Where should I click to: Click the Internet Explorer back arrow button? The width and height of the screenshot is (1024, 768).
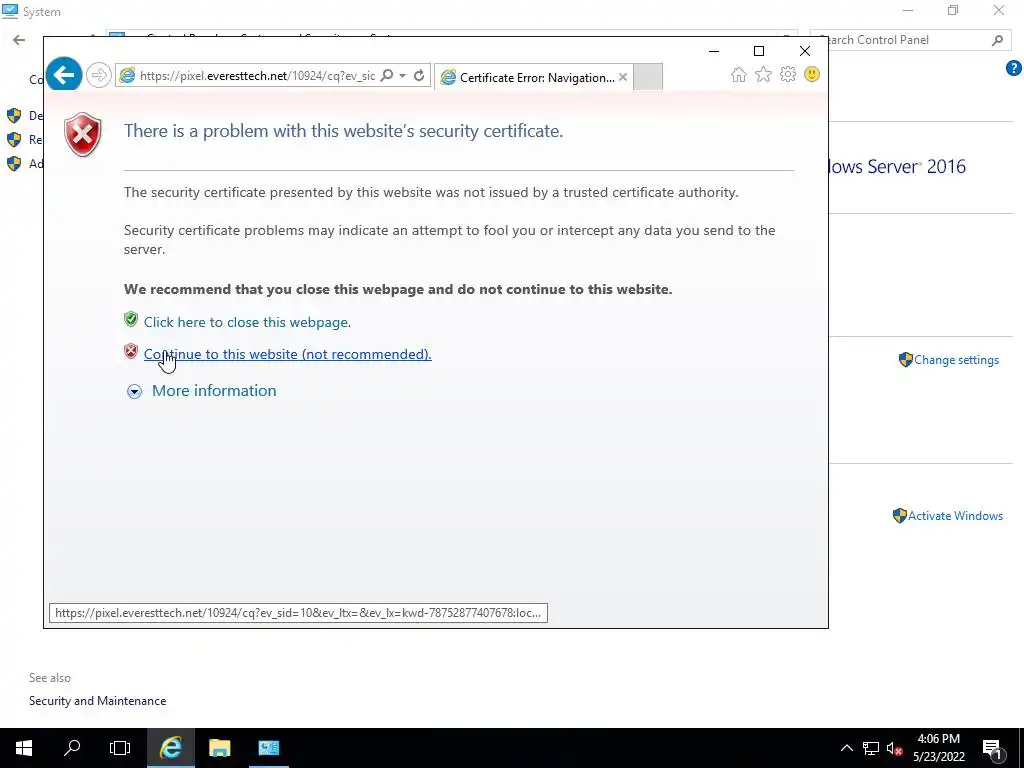point(64,75)
